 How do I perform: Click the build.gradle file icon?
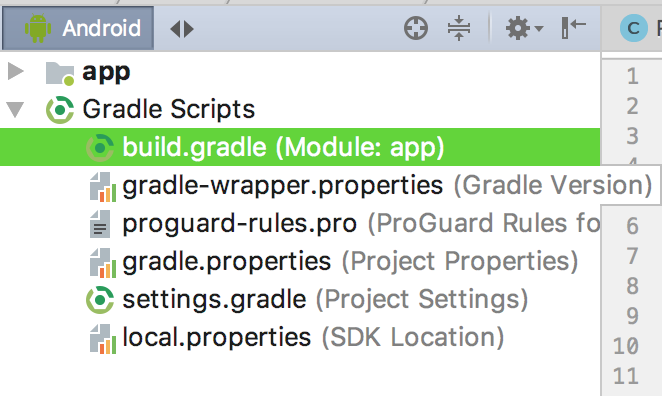100,148
